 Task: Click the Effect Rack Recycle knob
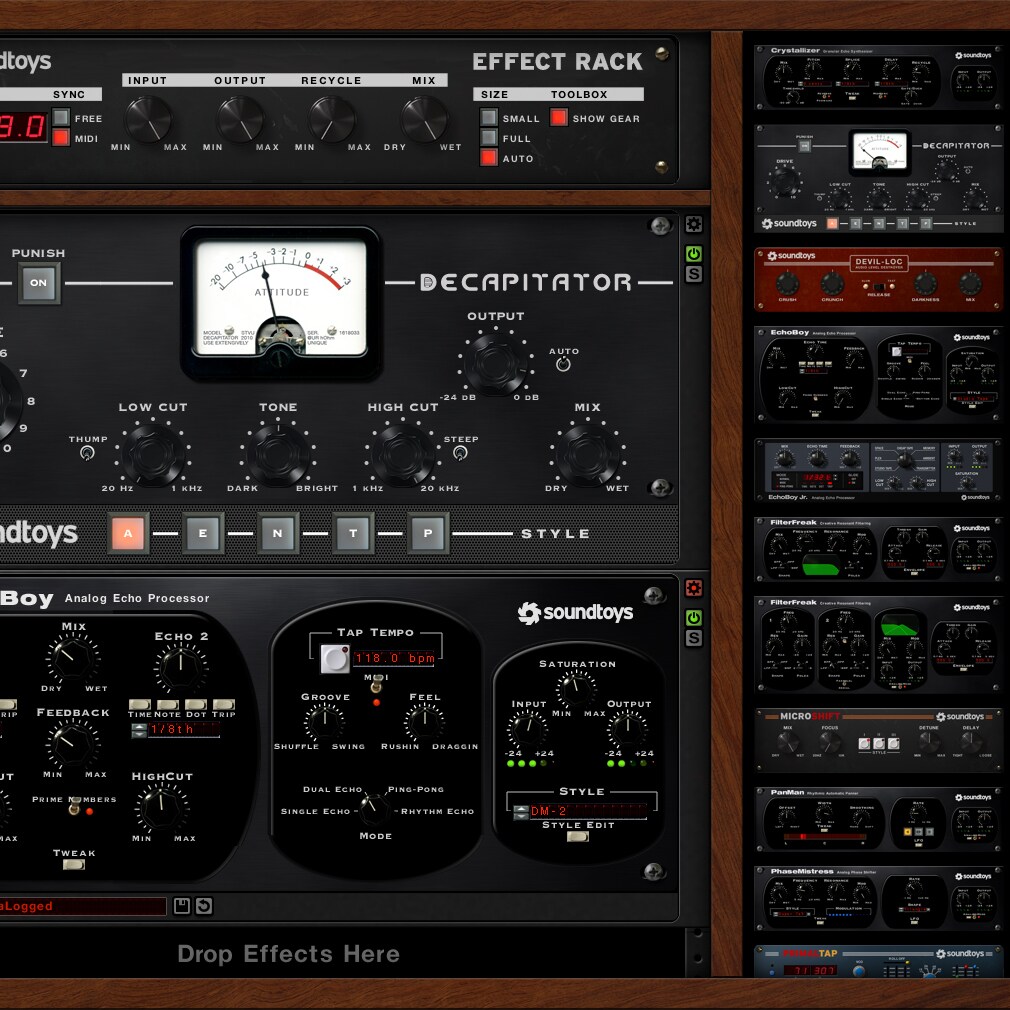tap(332, 119)
